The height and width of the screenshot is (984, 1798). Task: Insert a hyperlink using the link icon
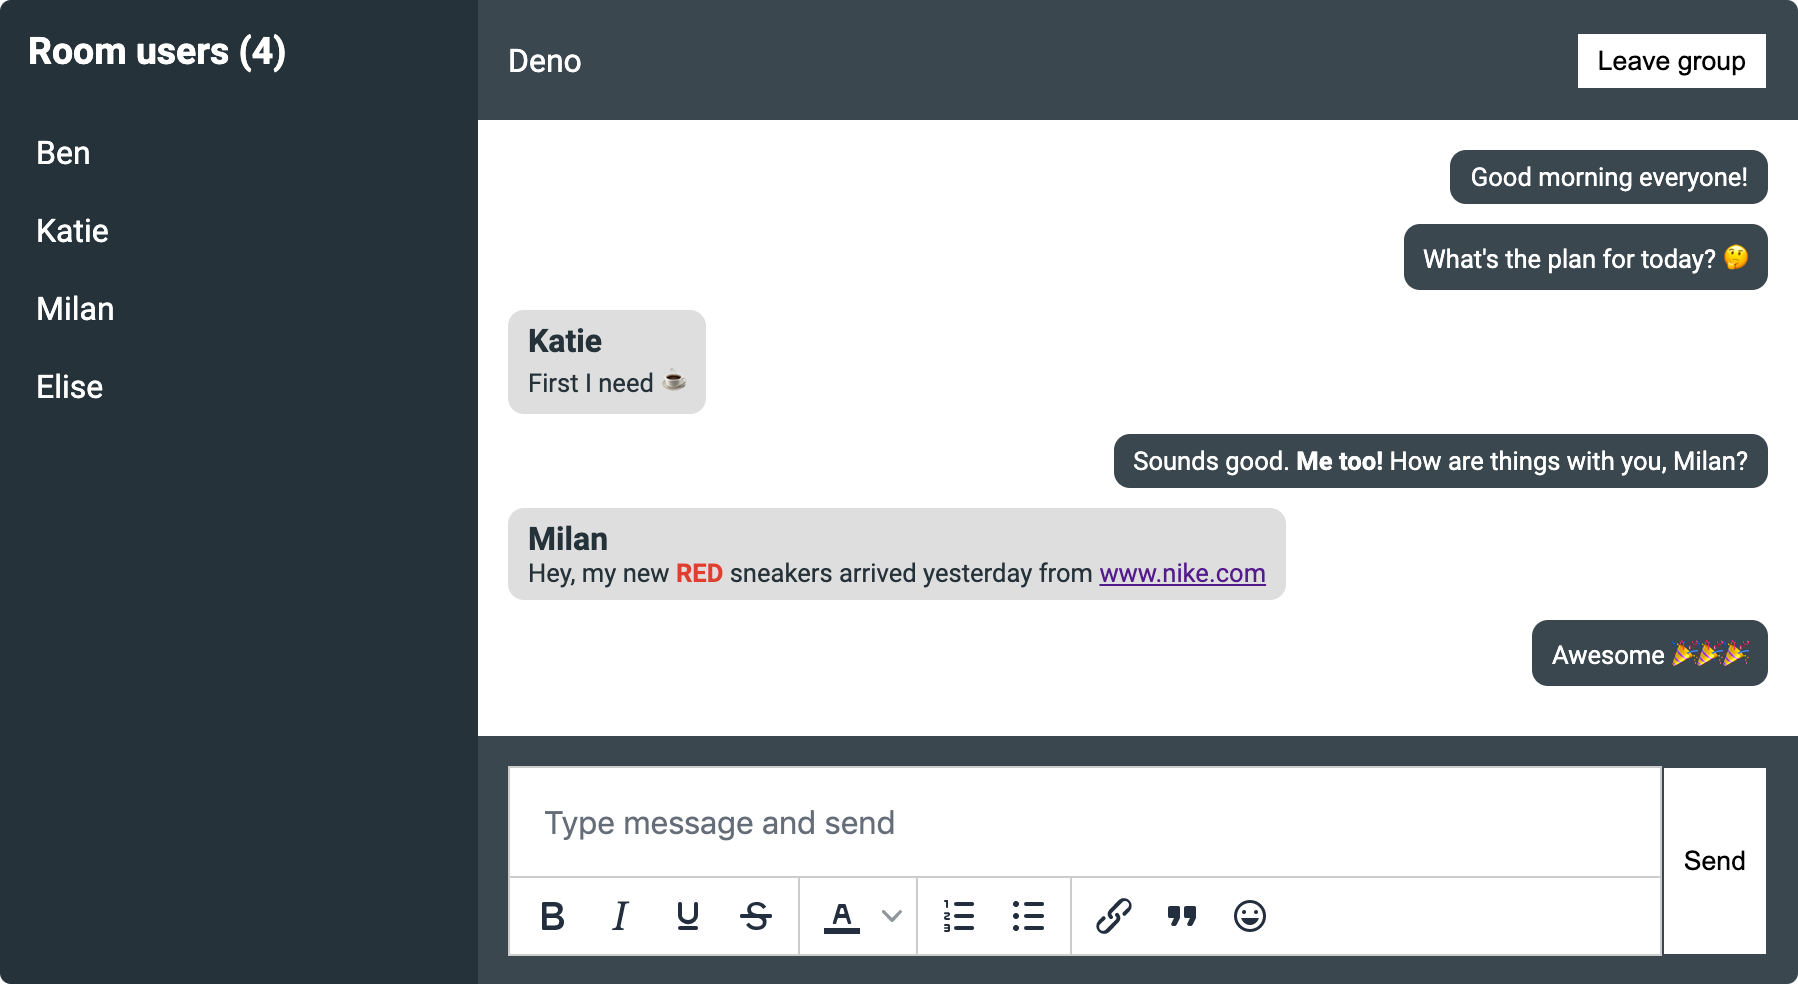[x=1113, y=915]
